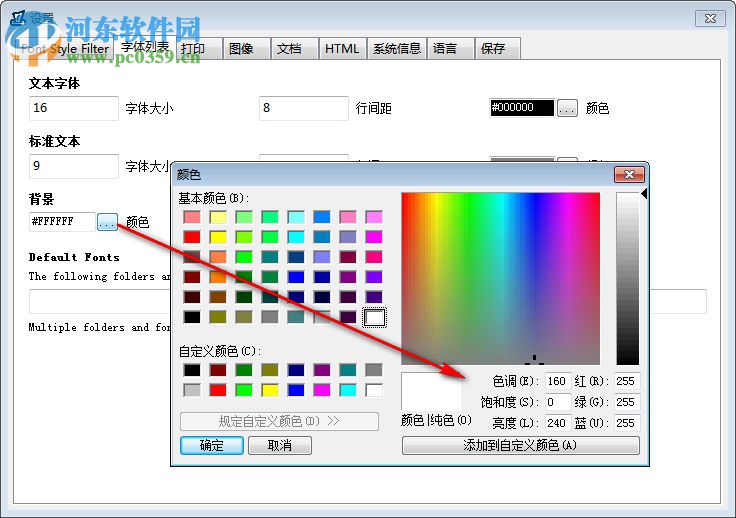This screenshot has height=518, width=736.
Task: Open color picker for 背景 color
Action: (107, 221)
